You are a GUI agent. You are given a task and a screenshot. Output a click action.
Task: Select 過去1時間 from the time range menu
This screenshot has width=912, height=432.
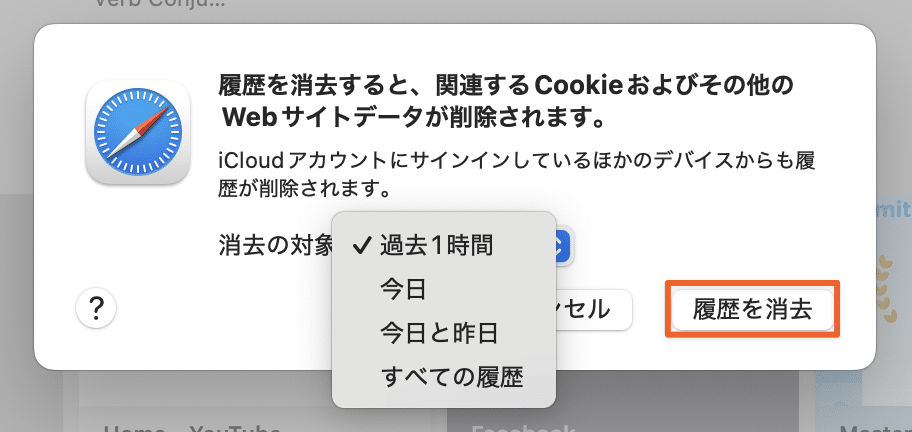pos(436,244)
